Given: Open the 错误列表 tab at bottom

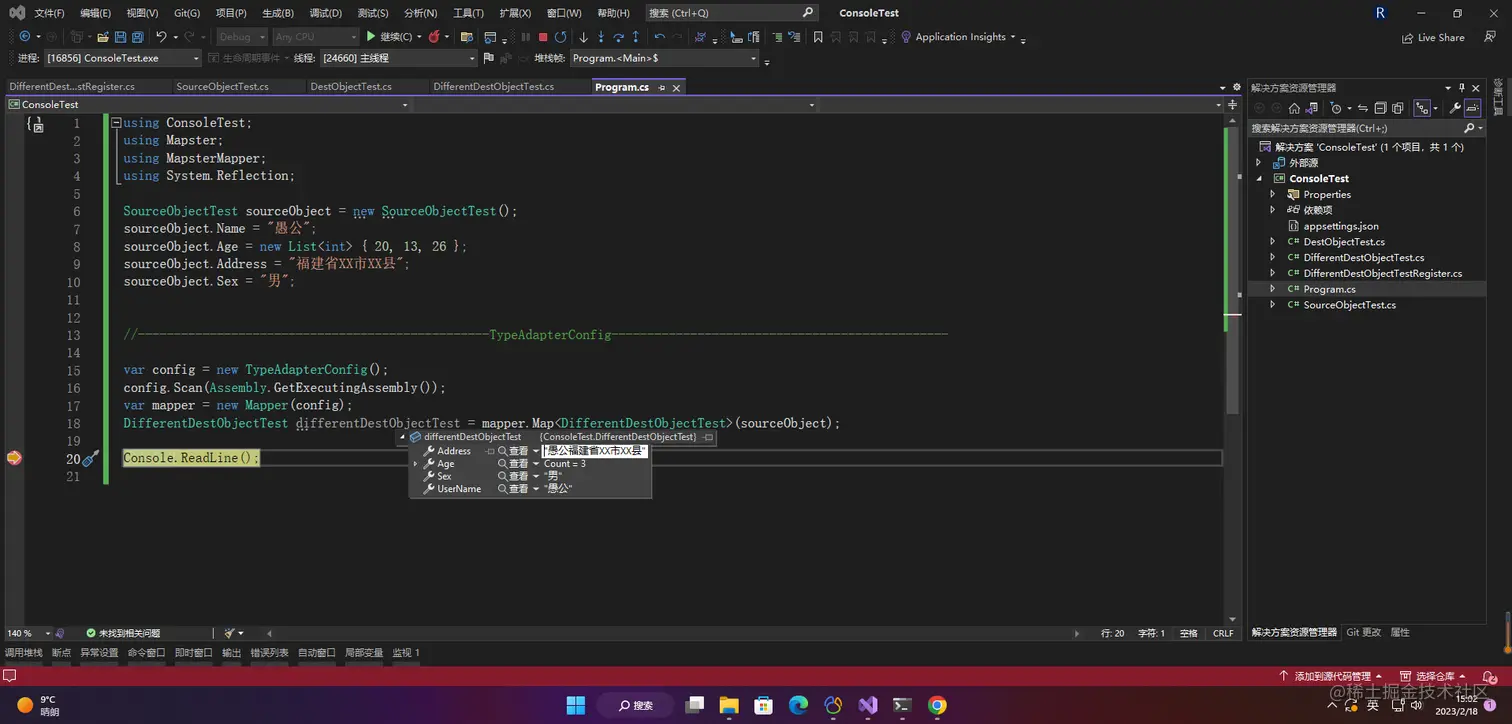Looking at the screenshot, I should (269, 653).
